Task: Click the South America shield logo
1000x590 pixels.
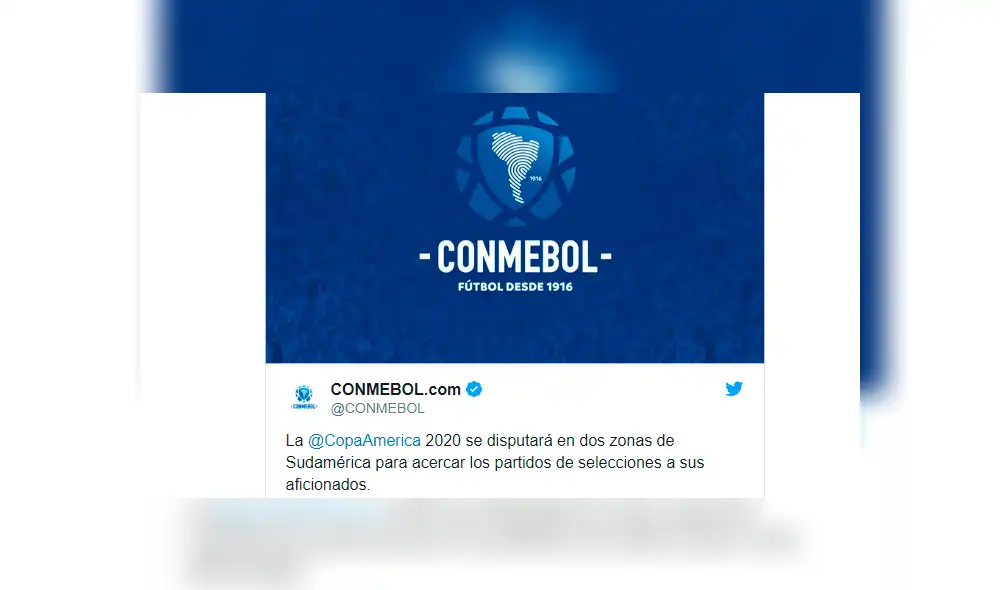Action: click(x=515, y=166)
